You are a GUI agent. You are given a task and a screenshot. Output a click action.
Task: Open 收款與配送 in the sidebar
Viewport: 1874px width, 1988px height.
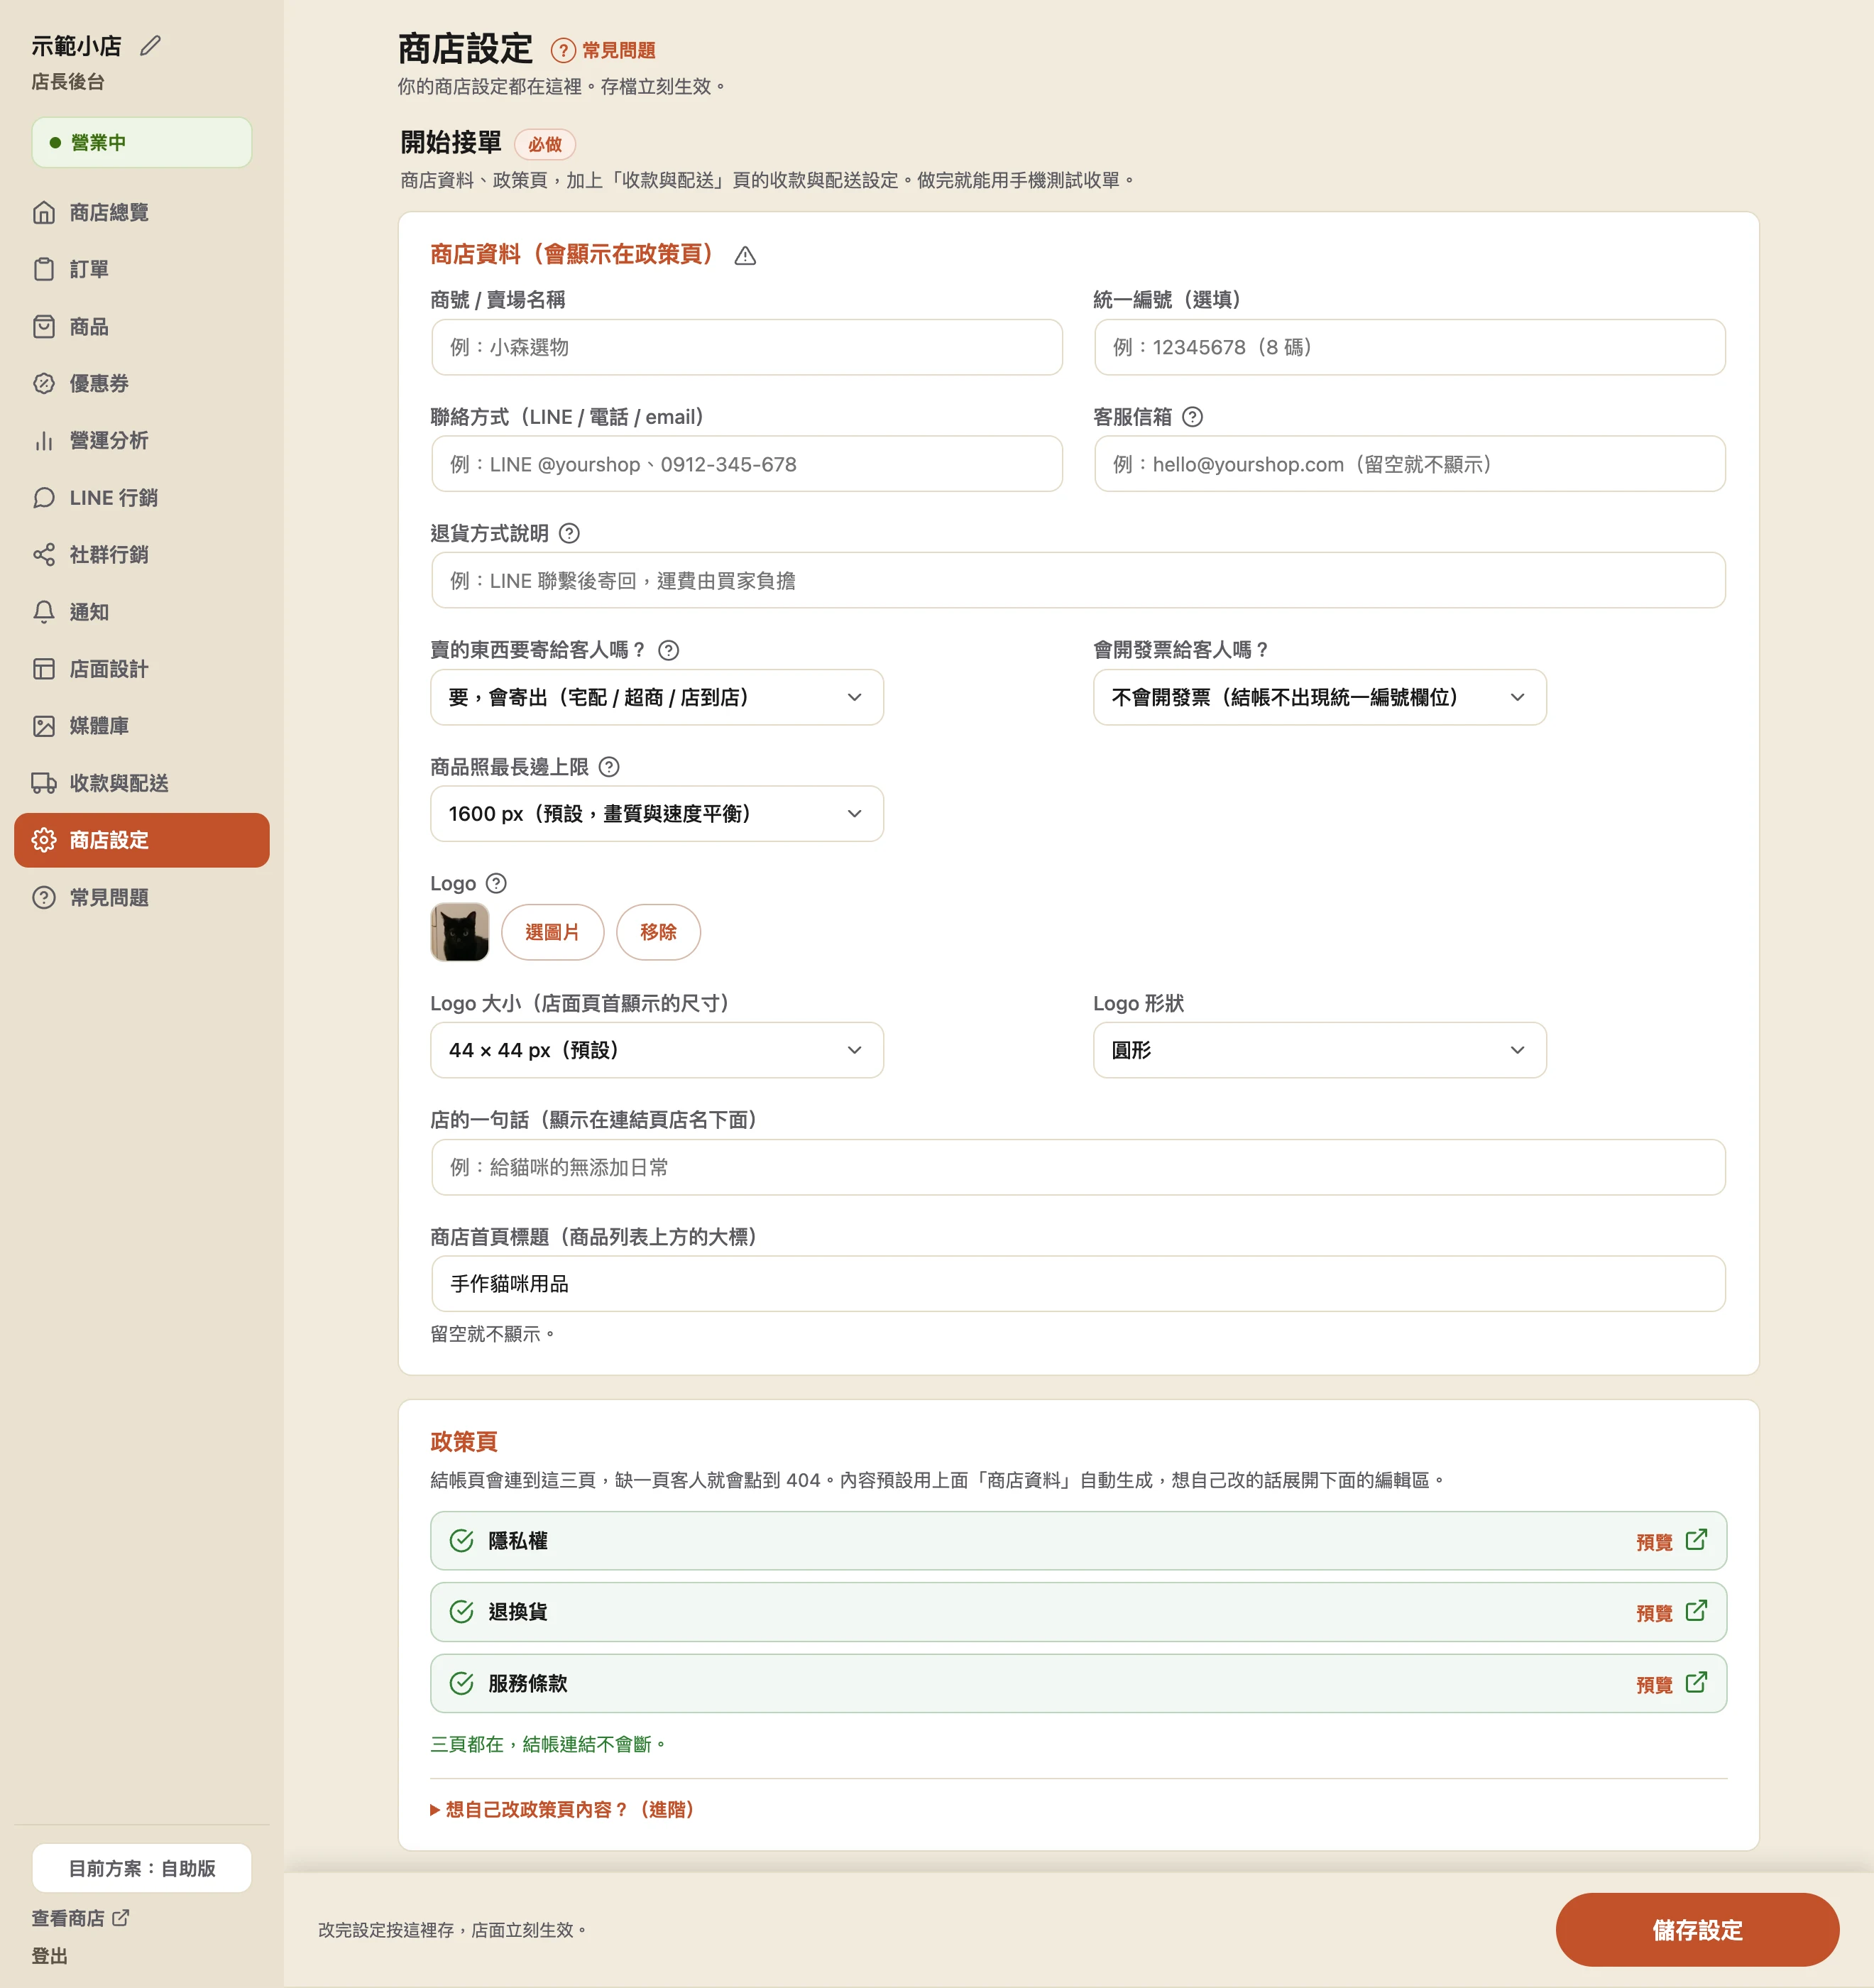[142, 783]
